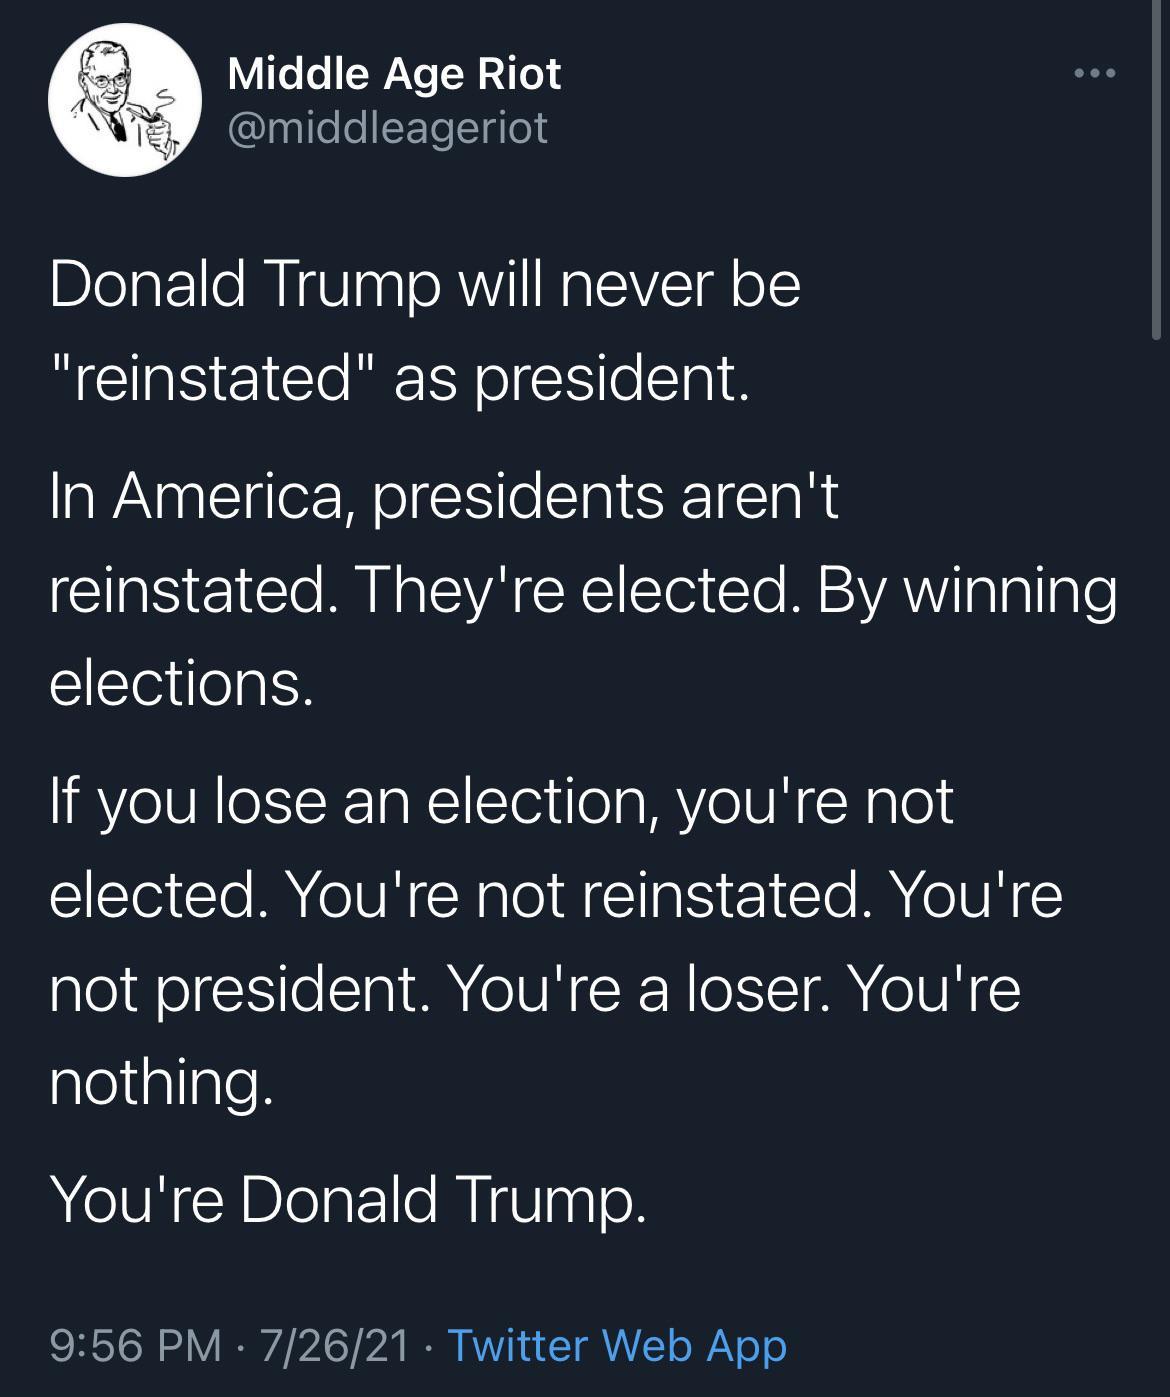This screenshot has width=1170, height=1397.
Task: Click the 7/26/21 date
Action: 334,1345
